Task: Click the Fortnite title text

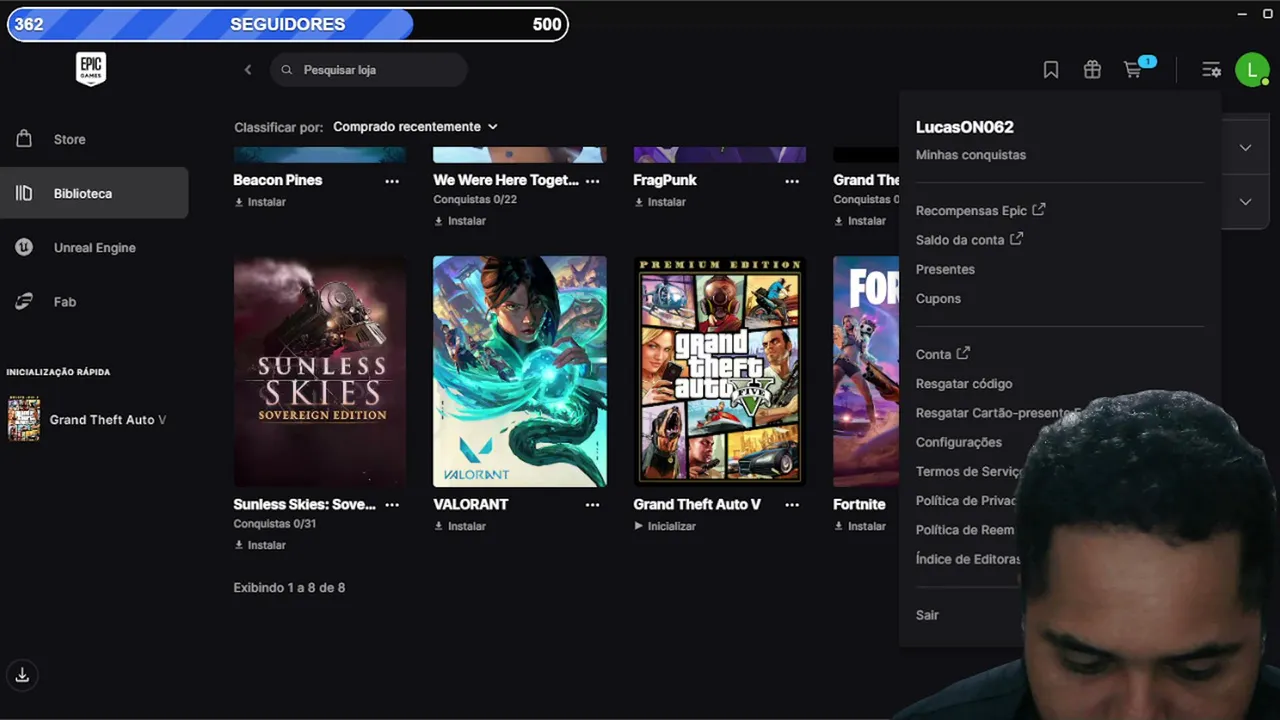Action: tap(860, 504)
